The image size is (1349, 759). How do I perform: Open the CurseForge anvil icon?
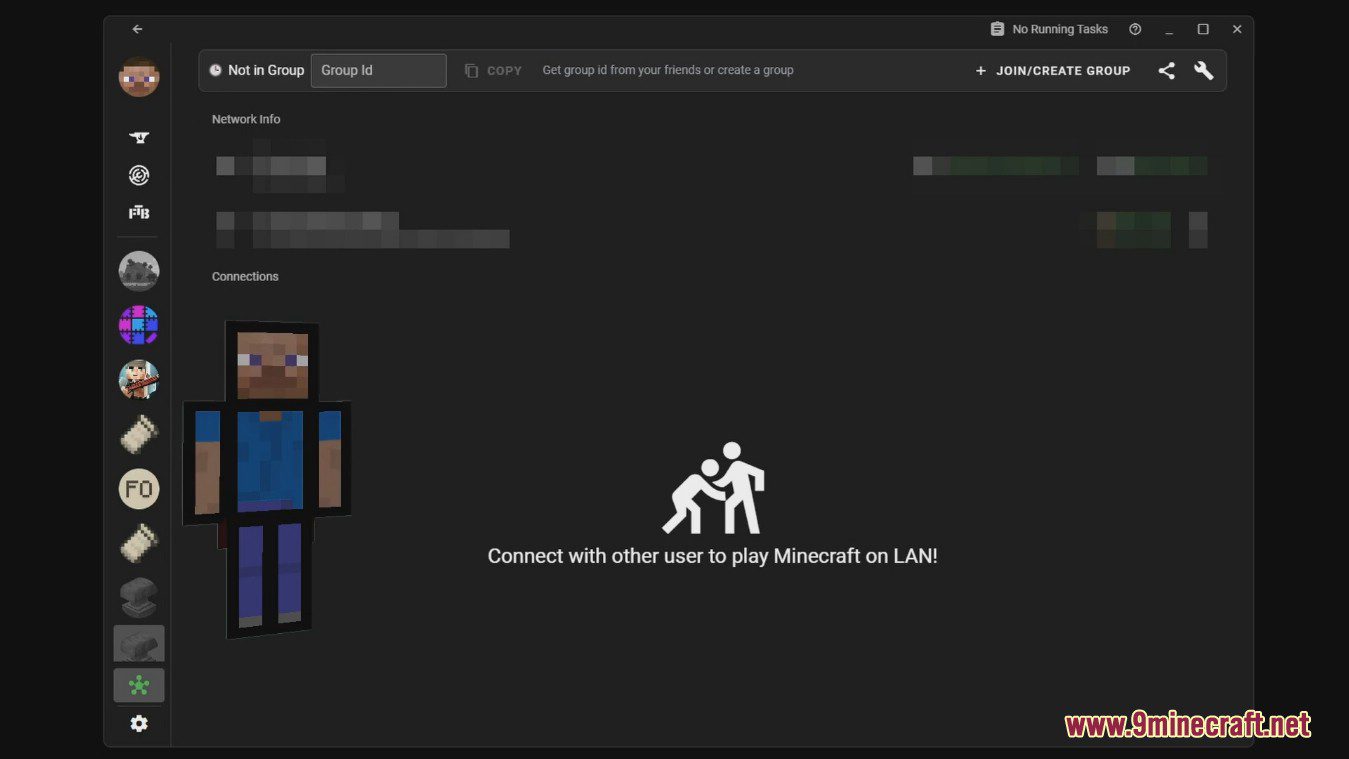(139, 138)
